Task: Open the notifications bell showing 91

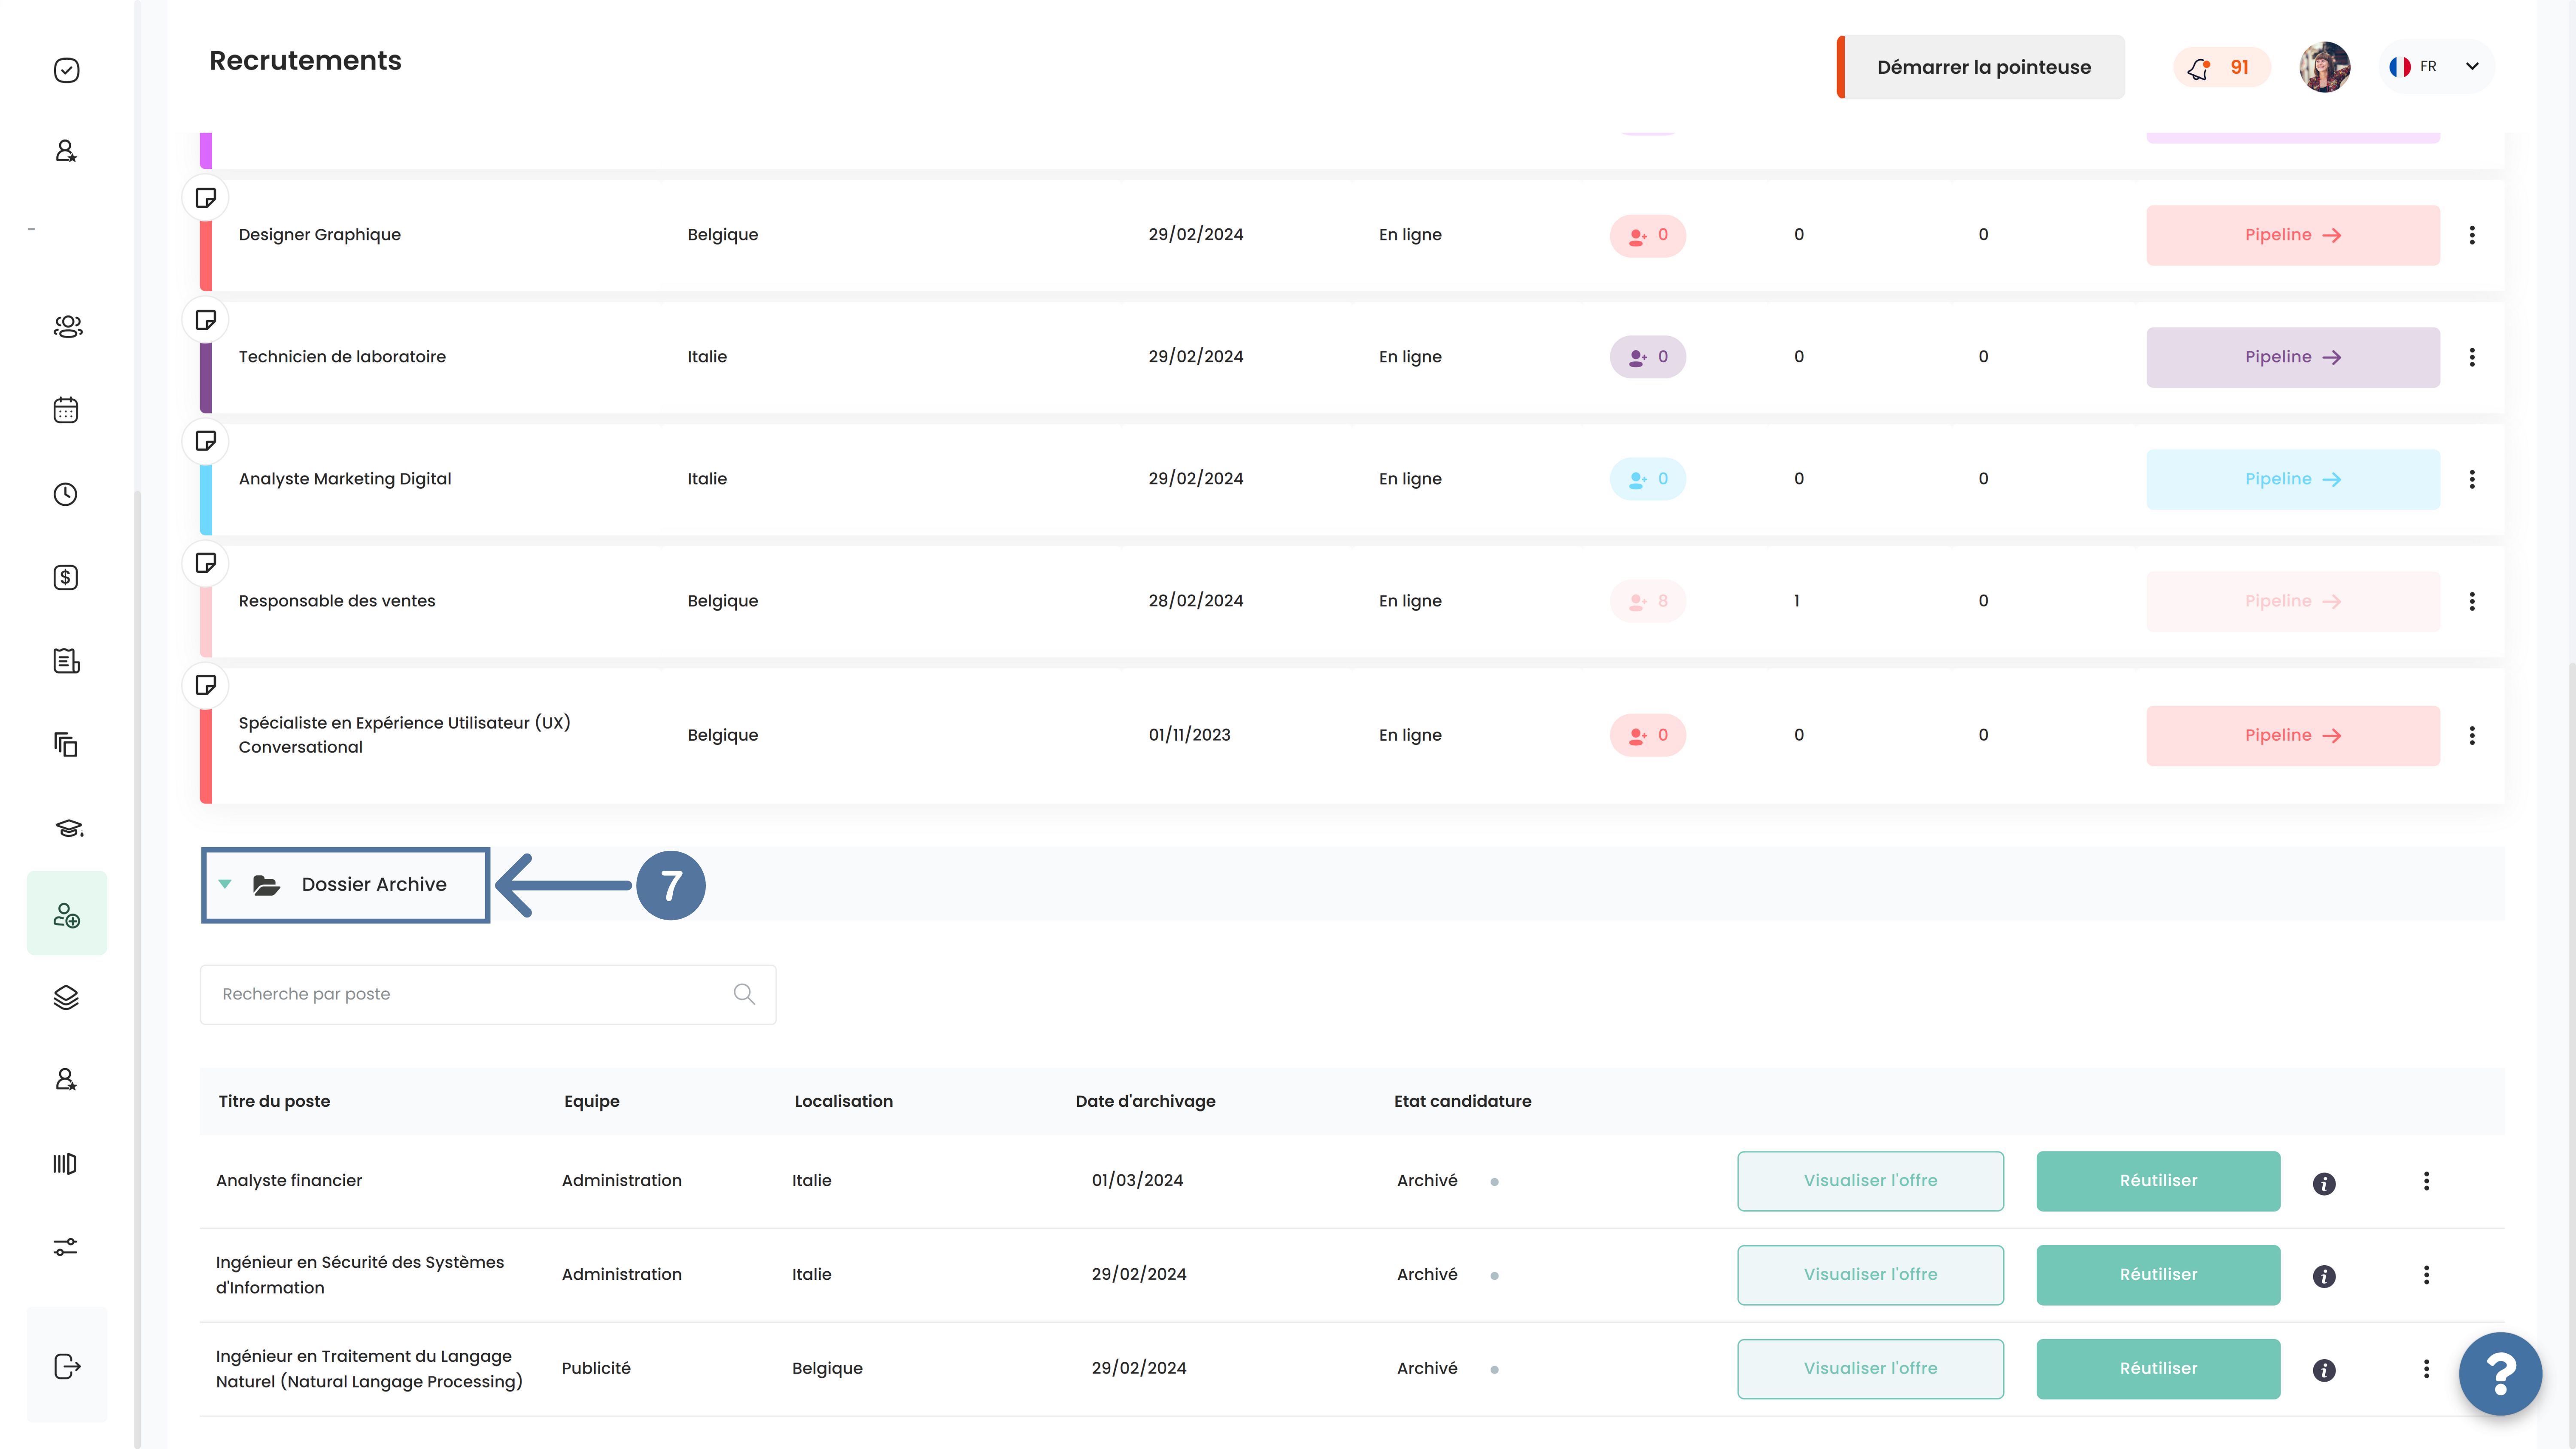Action: click(2222, 67)
